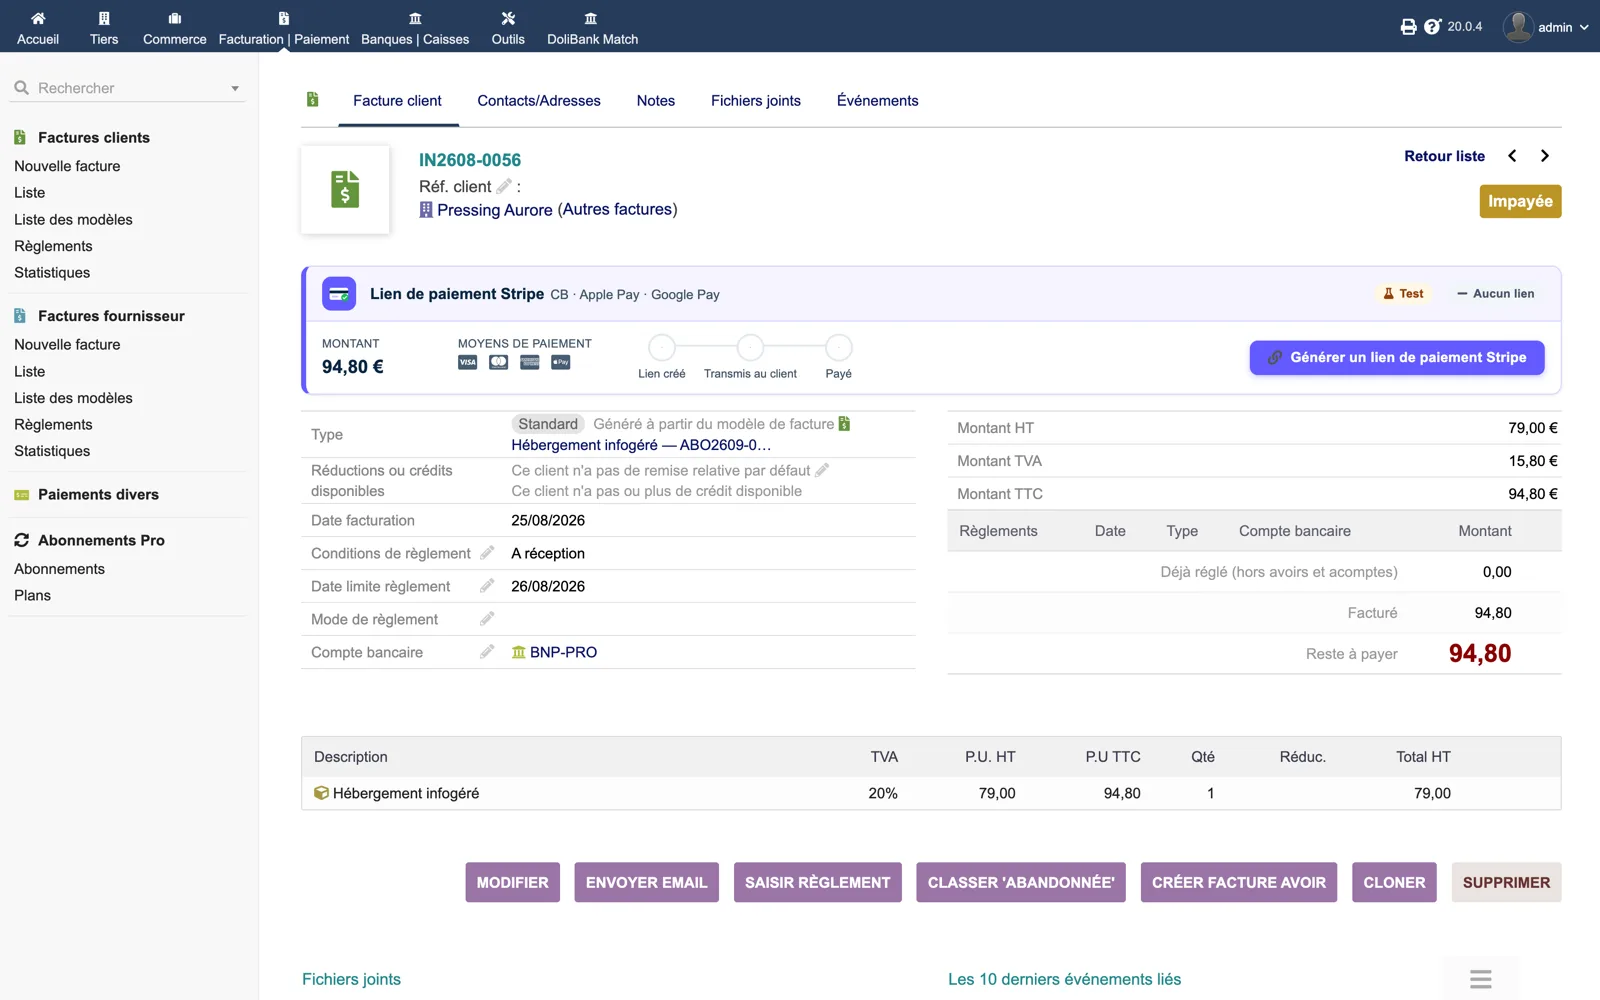Open the help icon beside version 20.0.4
Viewport: 1600px width, 1000px height.
[x=1432, y=27]
